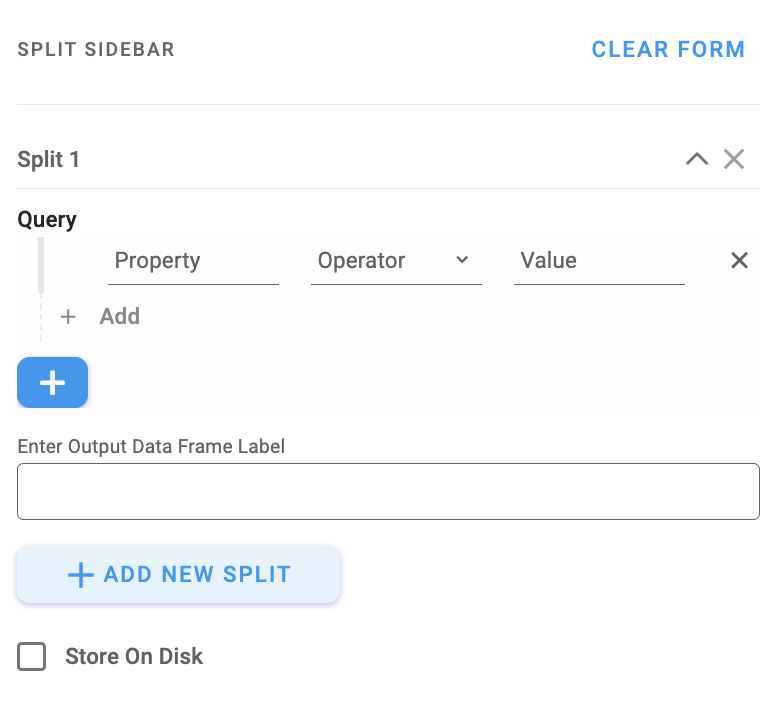Click the Operator dropdown arrow
This screenshot has width=782, height=708.
tap(462, 260)
